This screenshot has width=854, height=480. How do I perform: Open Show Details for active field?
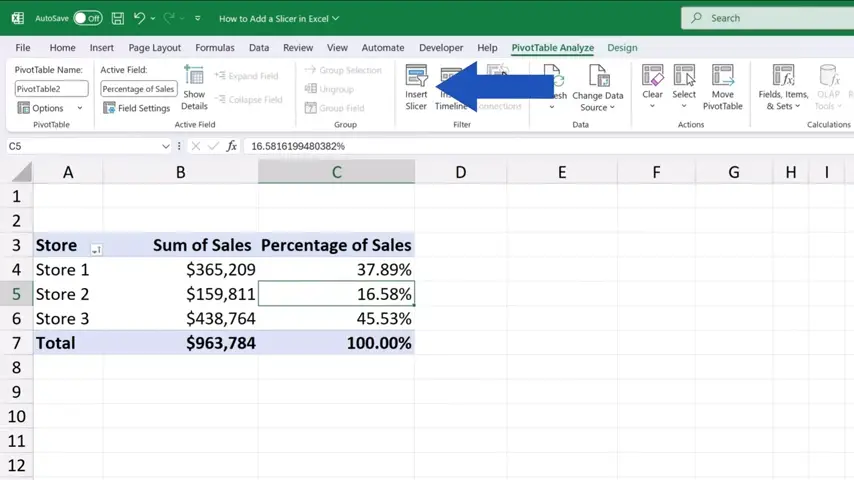click(194, 88)
